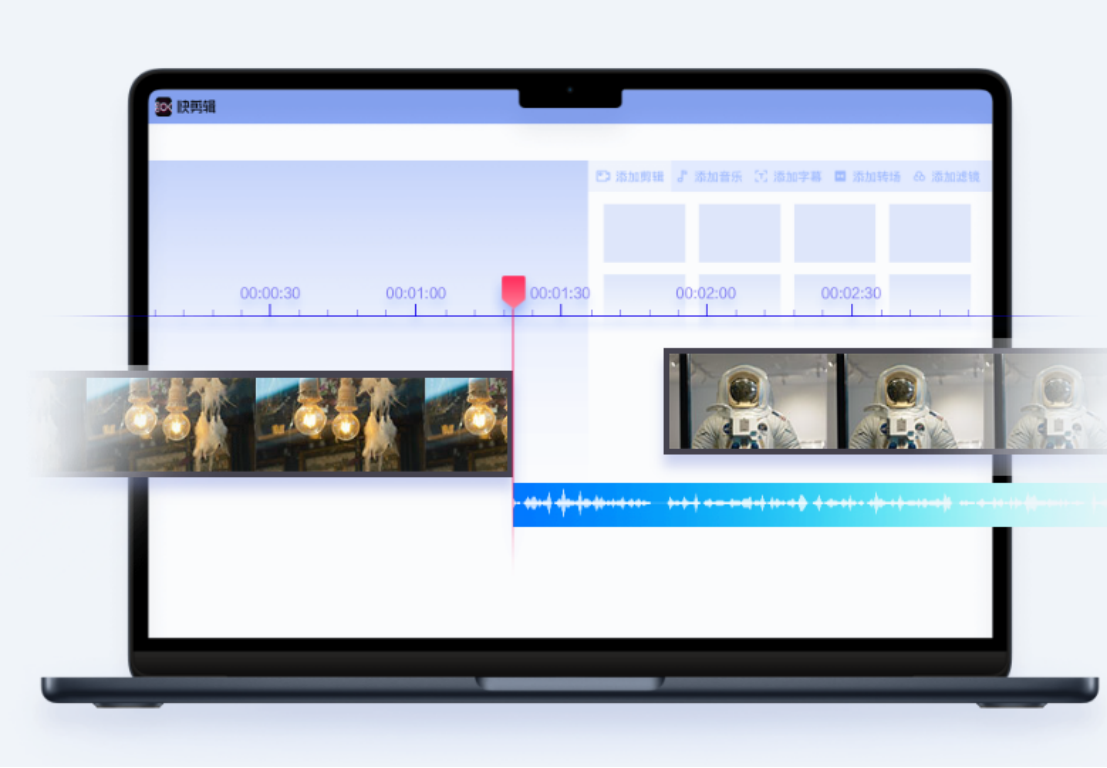Click the 00:01:30 timeline label

(561, 293)
